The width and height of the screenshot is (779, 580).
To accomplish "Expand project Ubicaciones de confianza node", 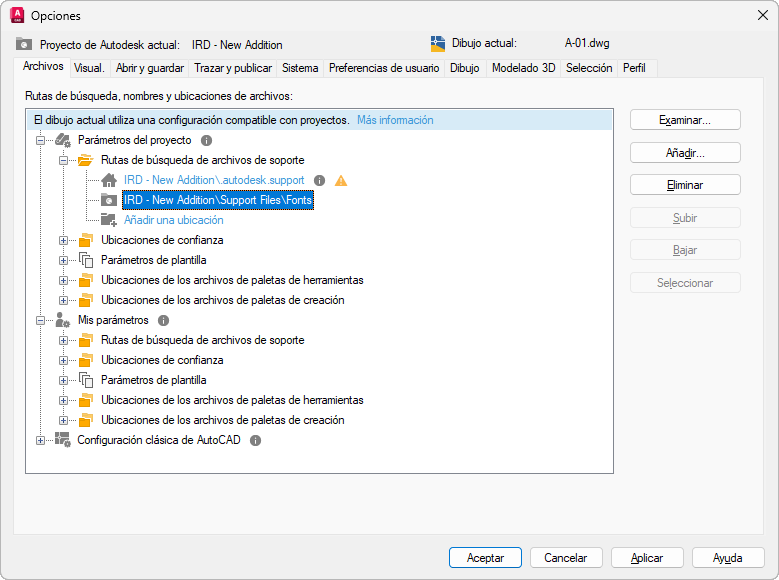I will (x=63, y=241).
